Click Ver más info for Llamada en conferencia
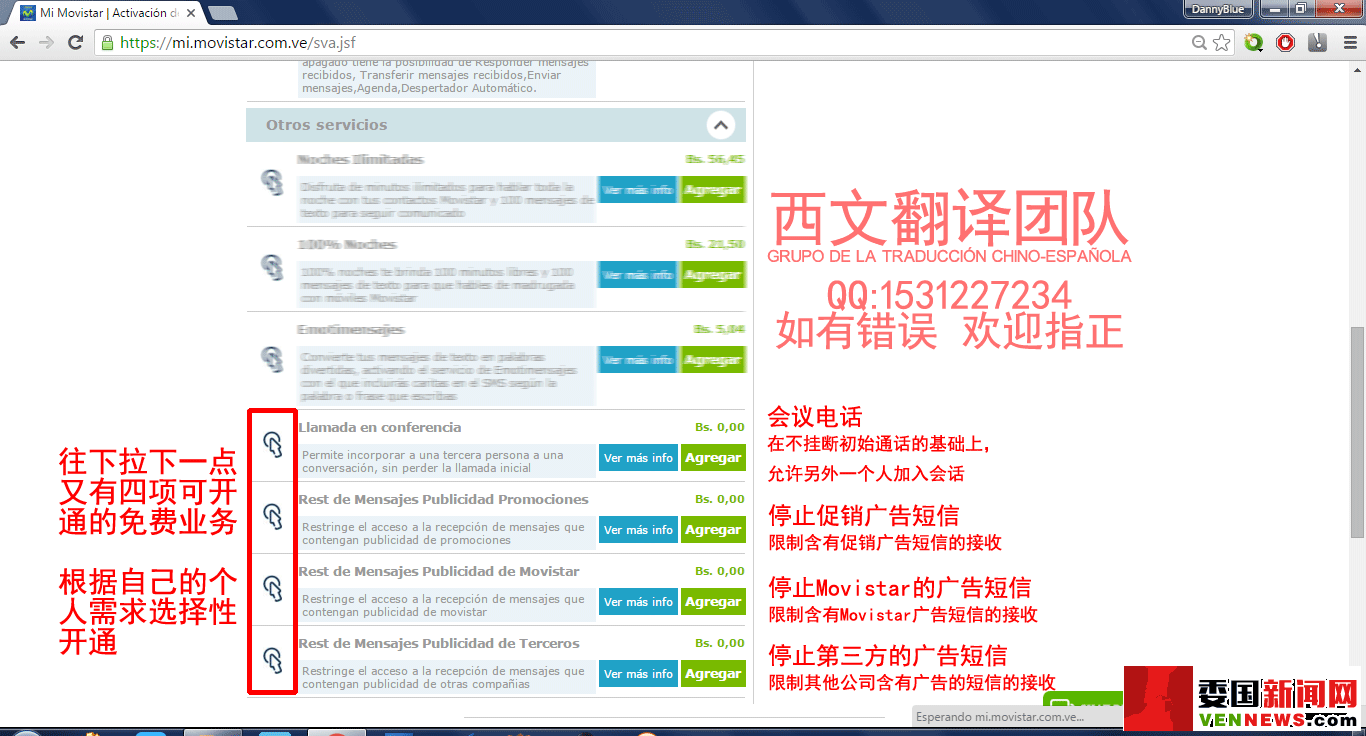The width and height of the screenshot is (1366, 736). coord(638,458)
